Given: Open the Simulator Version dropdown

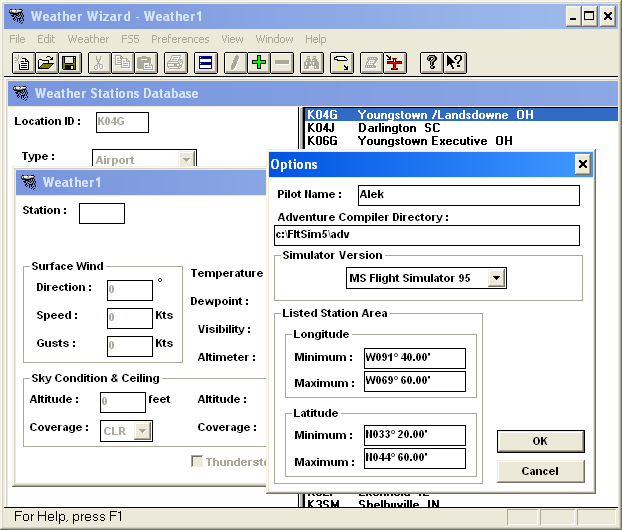Looking at the screenshot, I should [495, 278].
